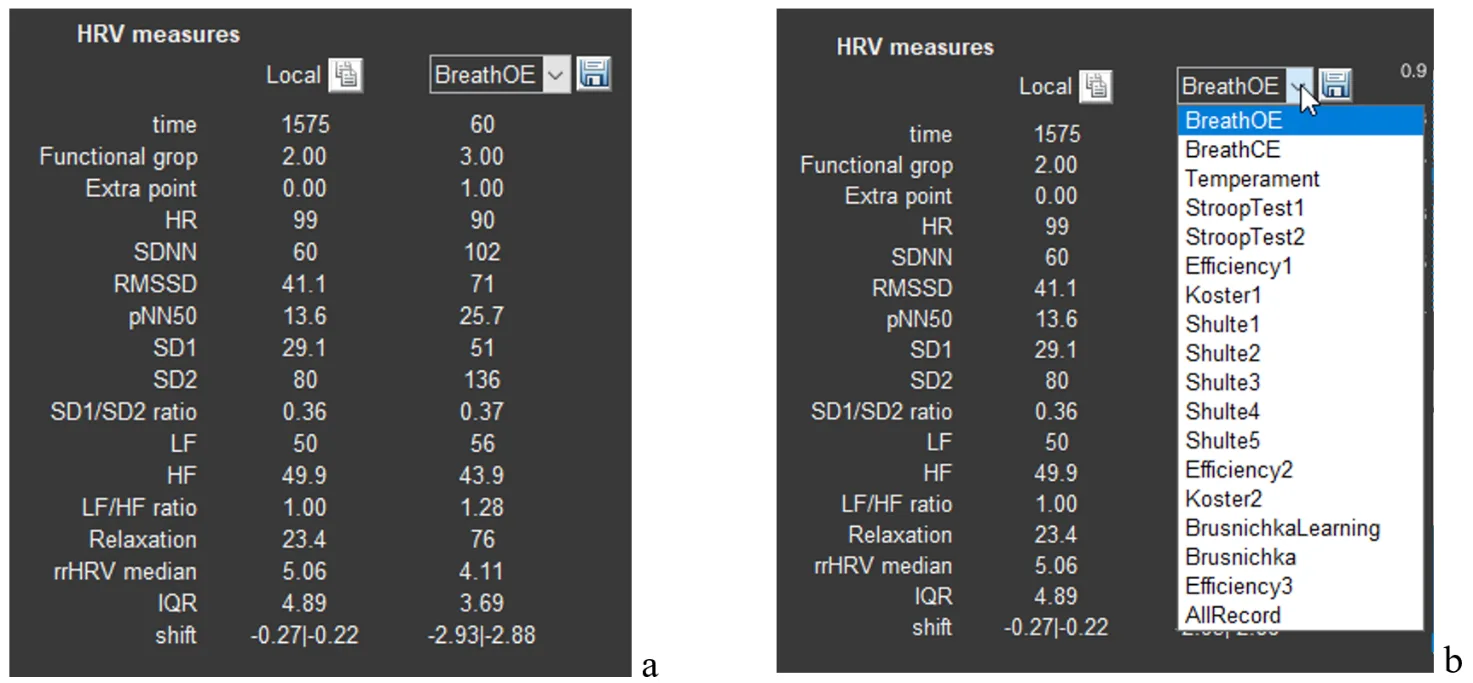This screenshot has width=1473, height=683.
Task: Select StroopTest1 from the list
Action: click(x=1244, y=208)
